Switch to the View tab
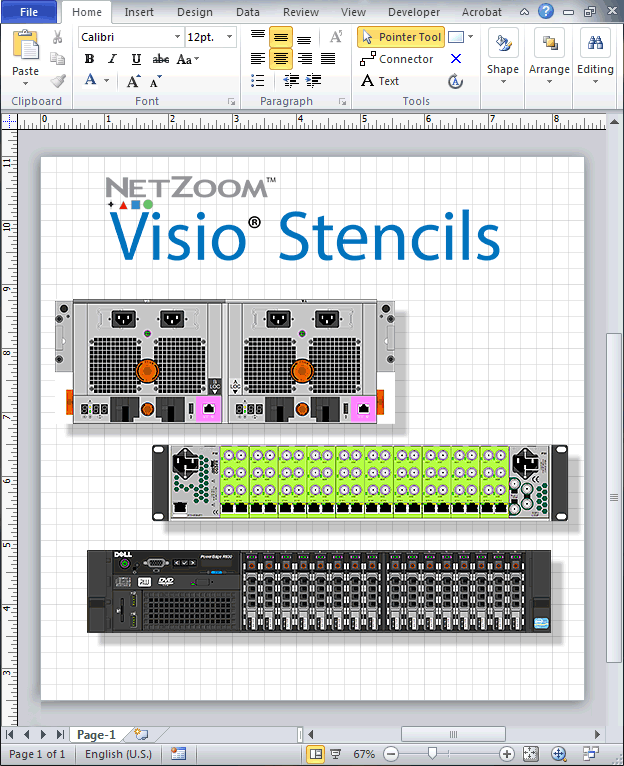Viewport: 624px width, 766px height. [353, 12]
